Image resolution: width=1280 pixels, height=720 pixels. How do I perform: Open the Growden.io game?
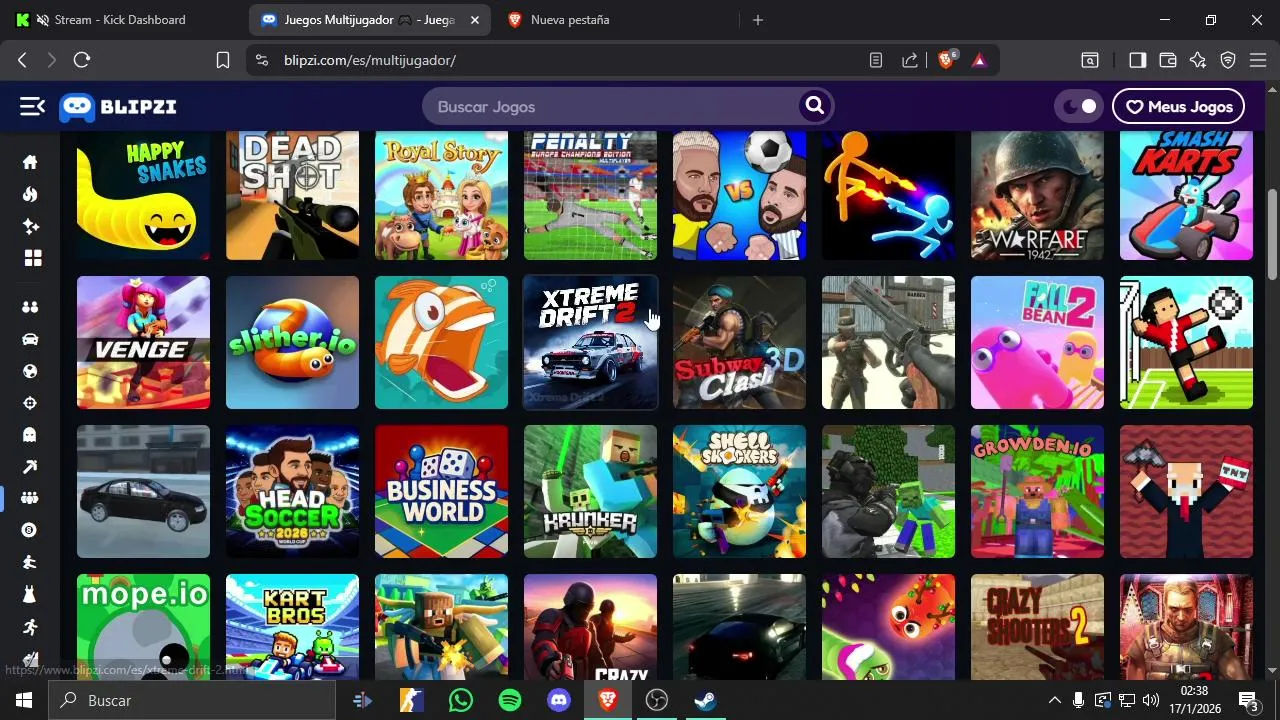pyautogui.click(x=1037, y=491)
